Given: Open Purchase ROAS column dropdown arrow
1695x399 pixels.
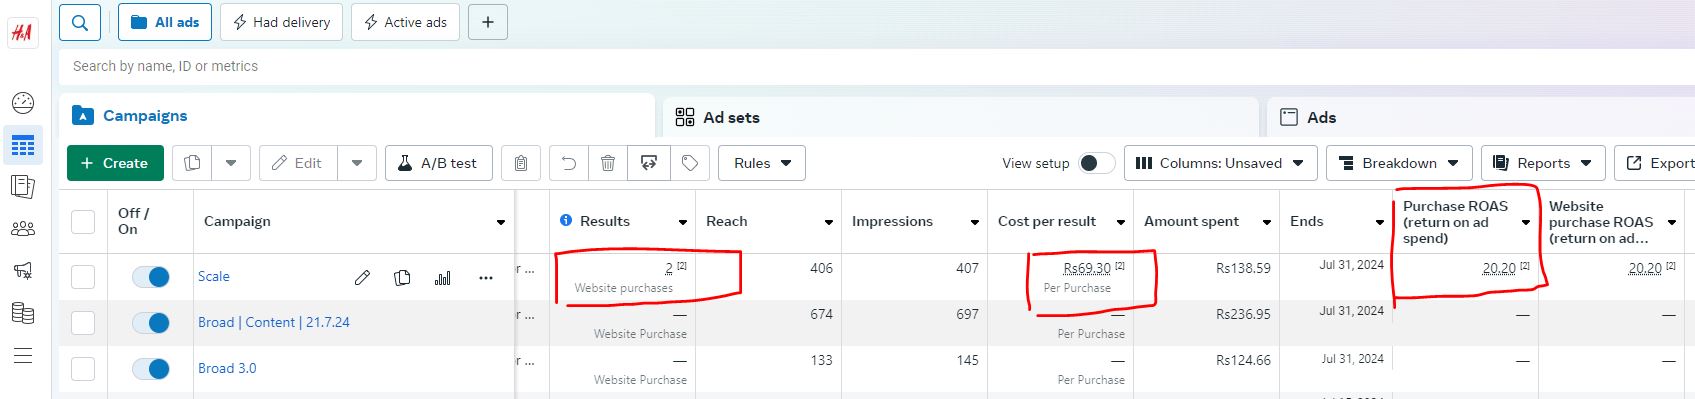Looking at the screenshot, I should (1526, 222).
